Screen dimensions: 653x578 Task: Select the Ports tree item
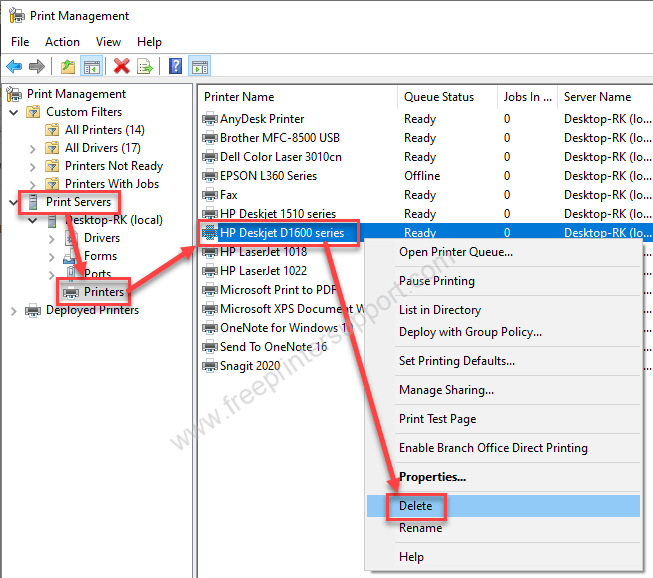(97, 274)
